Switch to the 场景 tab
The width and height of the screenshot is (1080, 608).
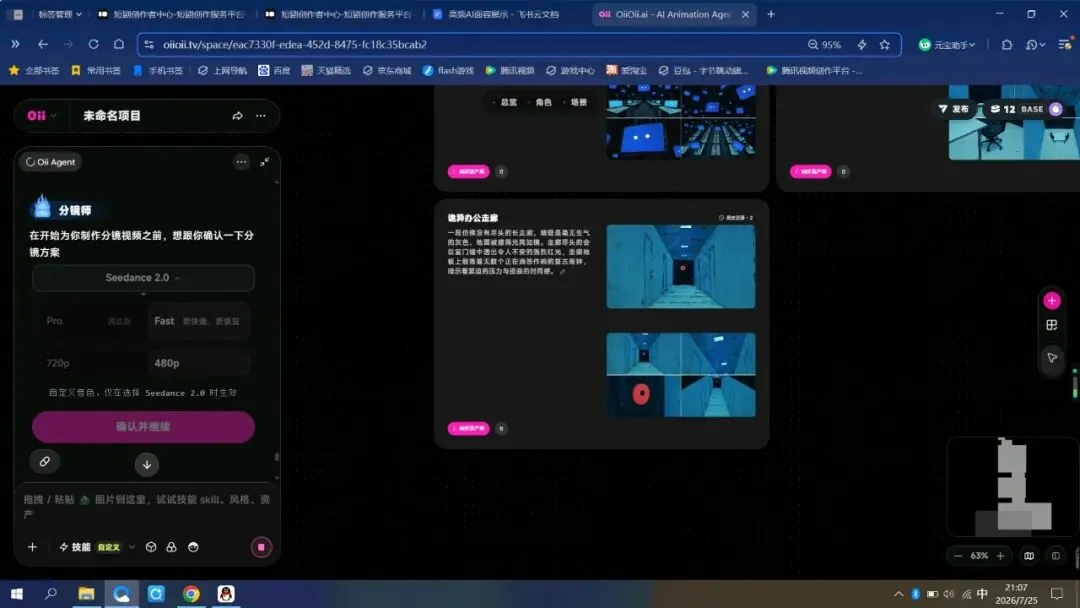[575, 102]
